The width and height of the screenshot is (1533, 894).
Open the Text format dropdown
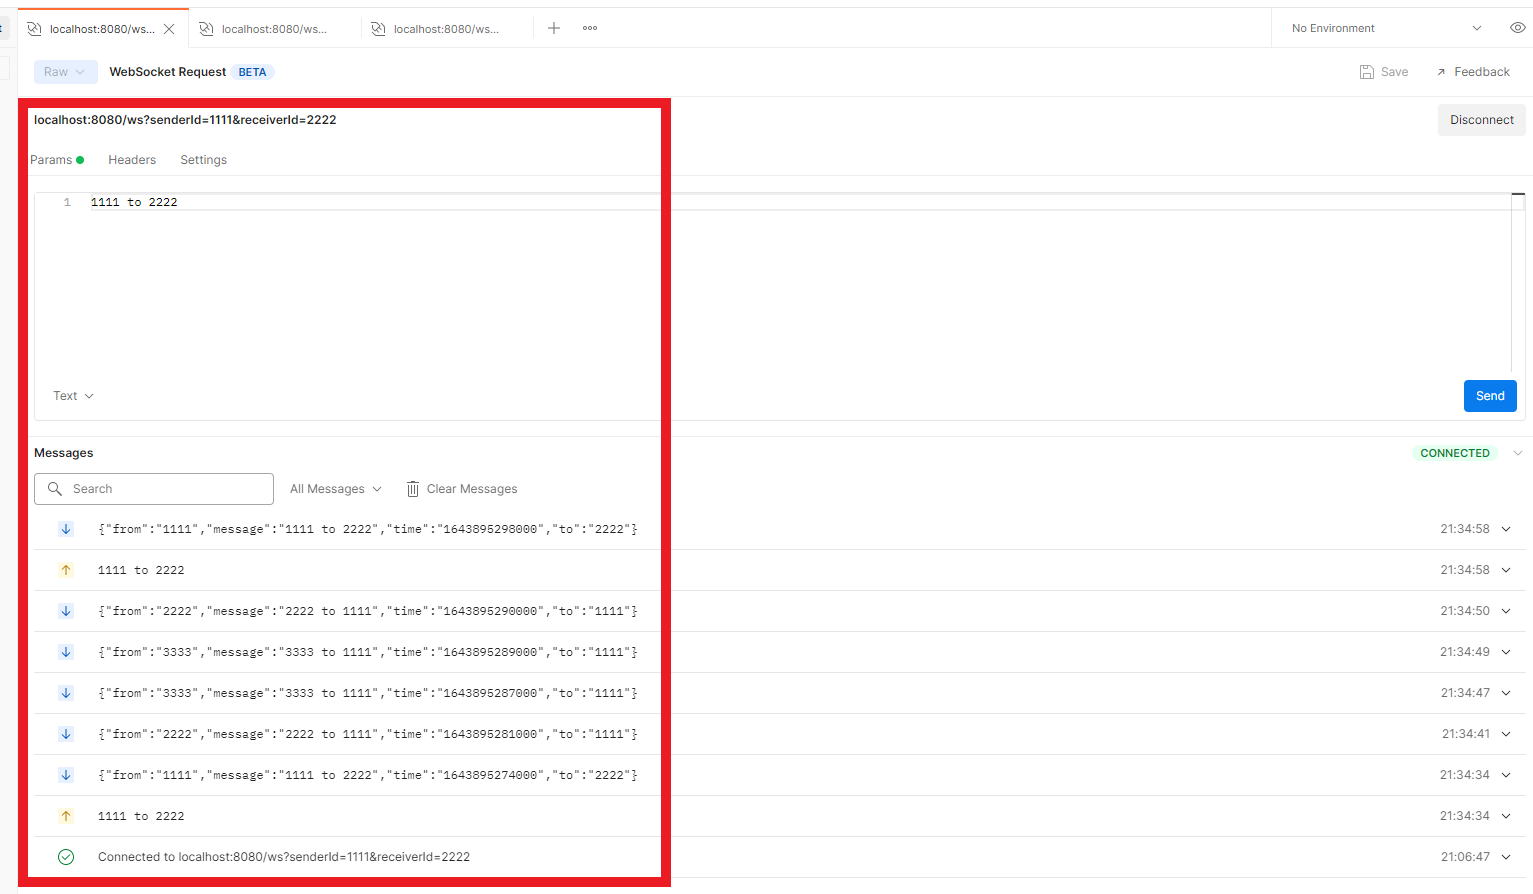[x=73, y=396]
